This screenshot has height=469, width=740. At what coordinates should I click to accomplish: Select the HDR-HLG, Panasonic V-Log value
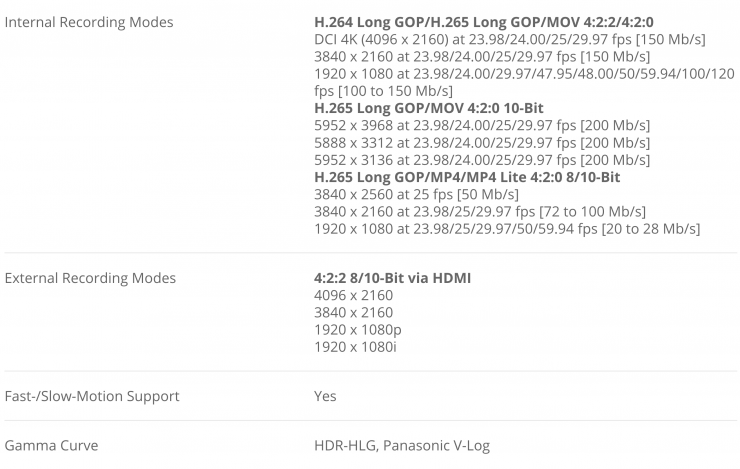pyautogui.click(x=402, y=446)
